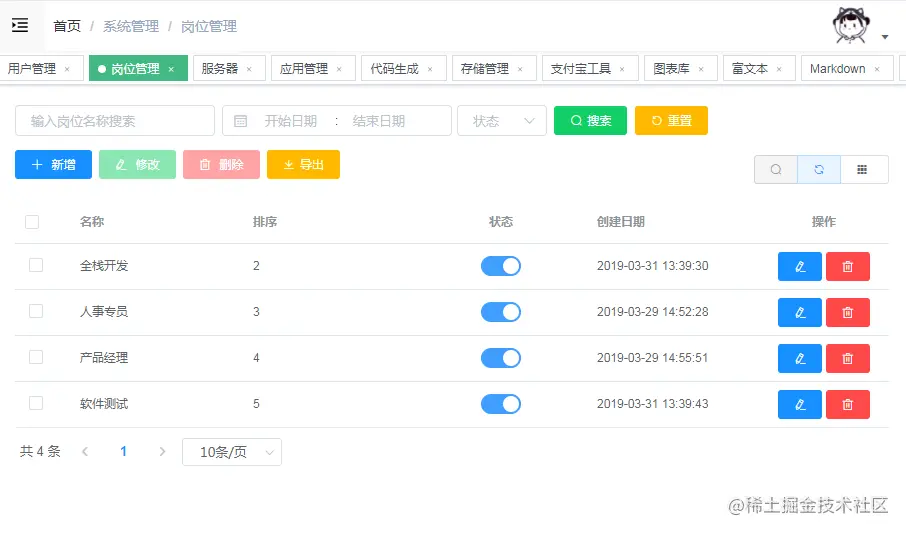Click the delete icon for 软件测试

click(x=848, y=404)
